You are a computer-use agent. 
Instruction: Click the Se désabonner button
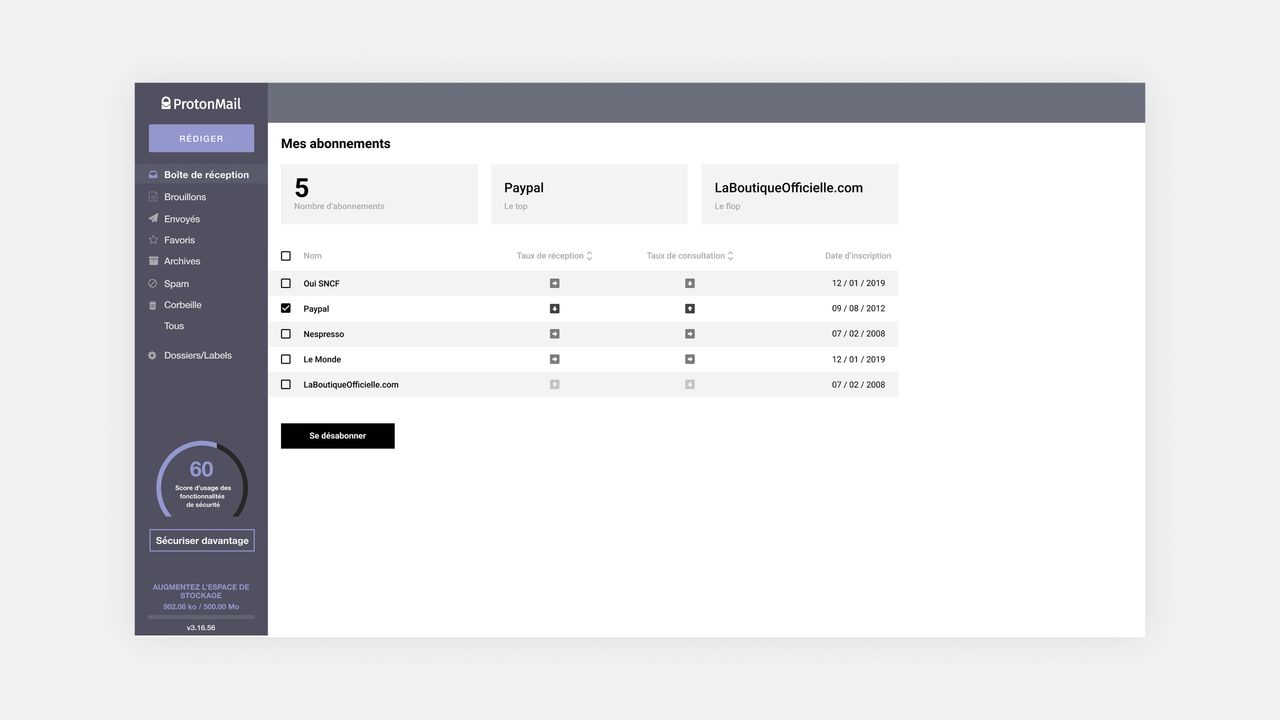coord(338,436)
